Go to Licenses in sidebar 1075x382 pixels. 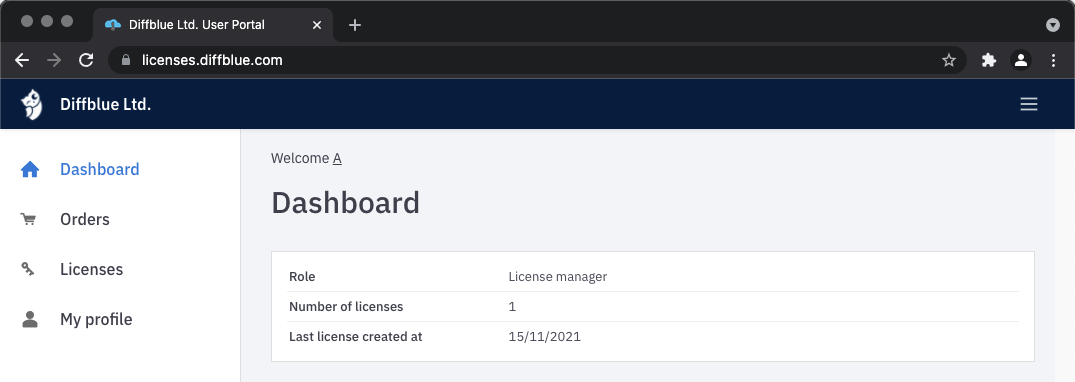pyautogui.click(x=91, y=270)
